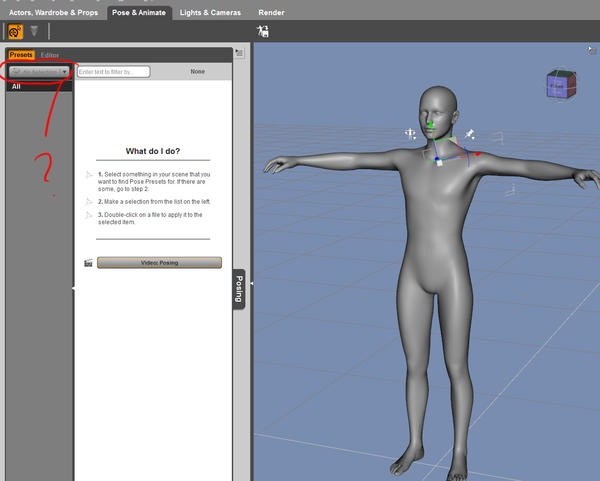Go to the Render tab
Screen dimensions: 600x481
pyautogui.click(x=271, y=13)
